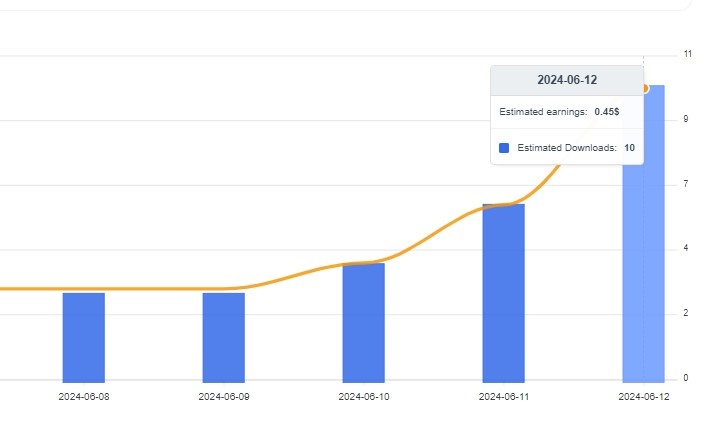Click the y-axis value 0
Viewport: 707px width, 434px height.
pyautogui.click(x=686, y=378)
